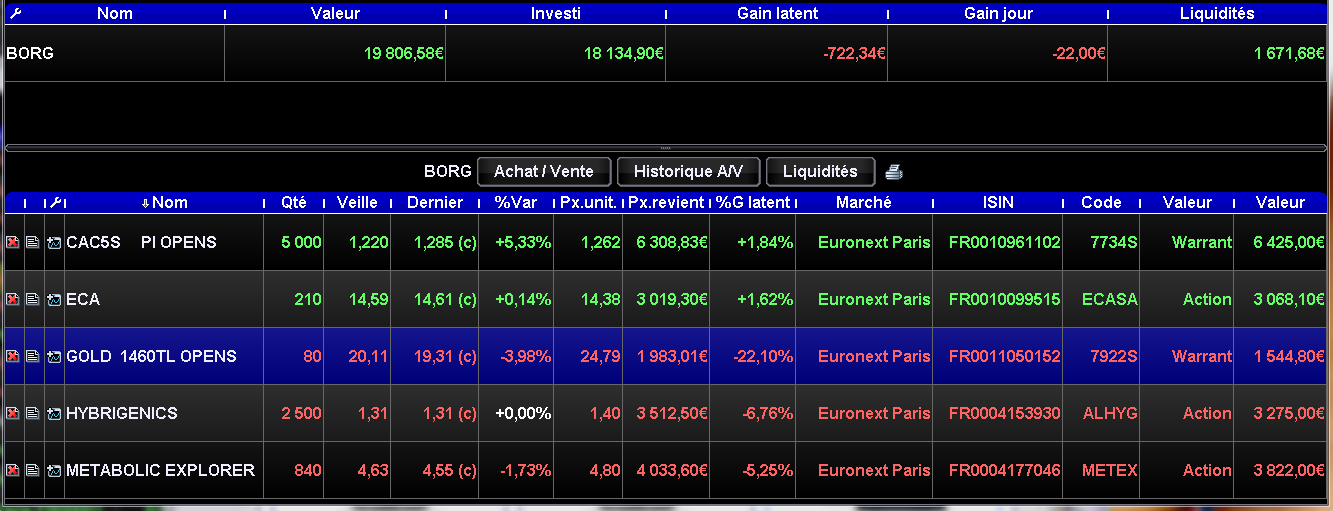Sort by the Dernier column header

(x=435, y=202)
